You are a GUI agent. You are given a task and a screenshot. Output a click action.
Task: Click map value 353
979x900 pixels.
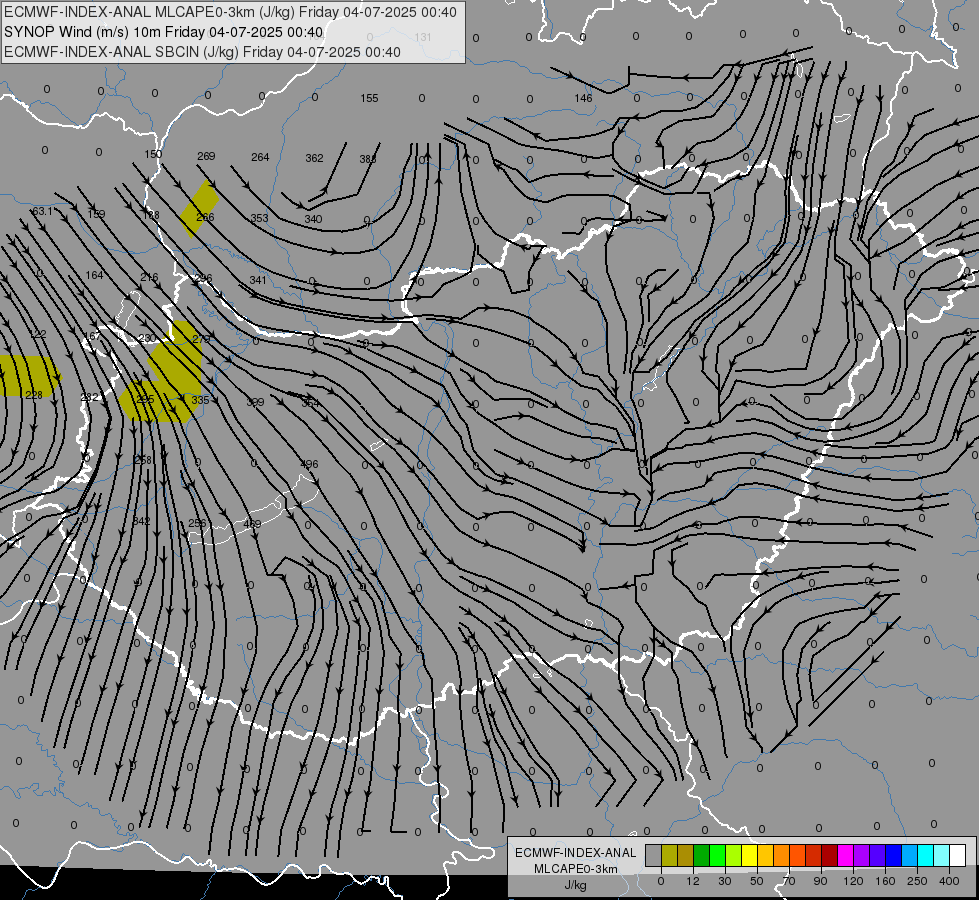[259, 218]
